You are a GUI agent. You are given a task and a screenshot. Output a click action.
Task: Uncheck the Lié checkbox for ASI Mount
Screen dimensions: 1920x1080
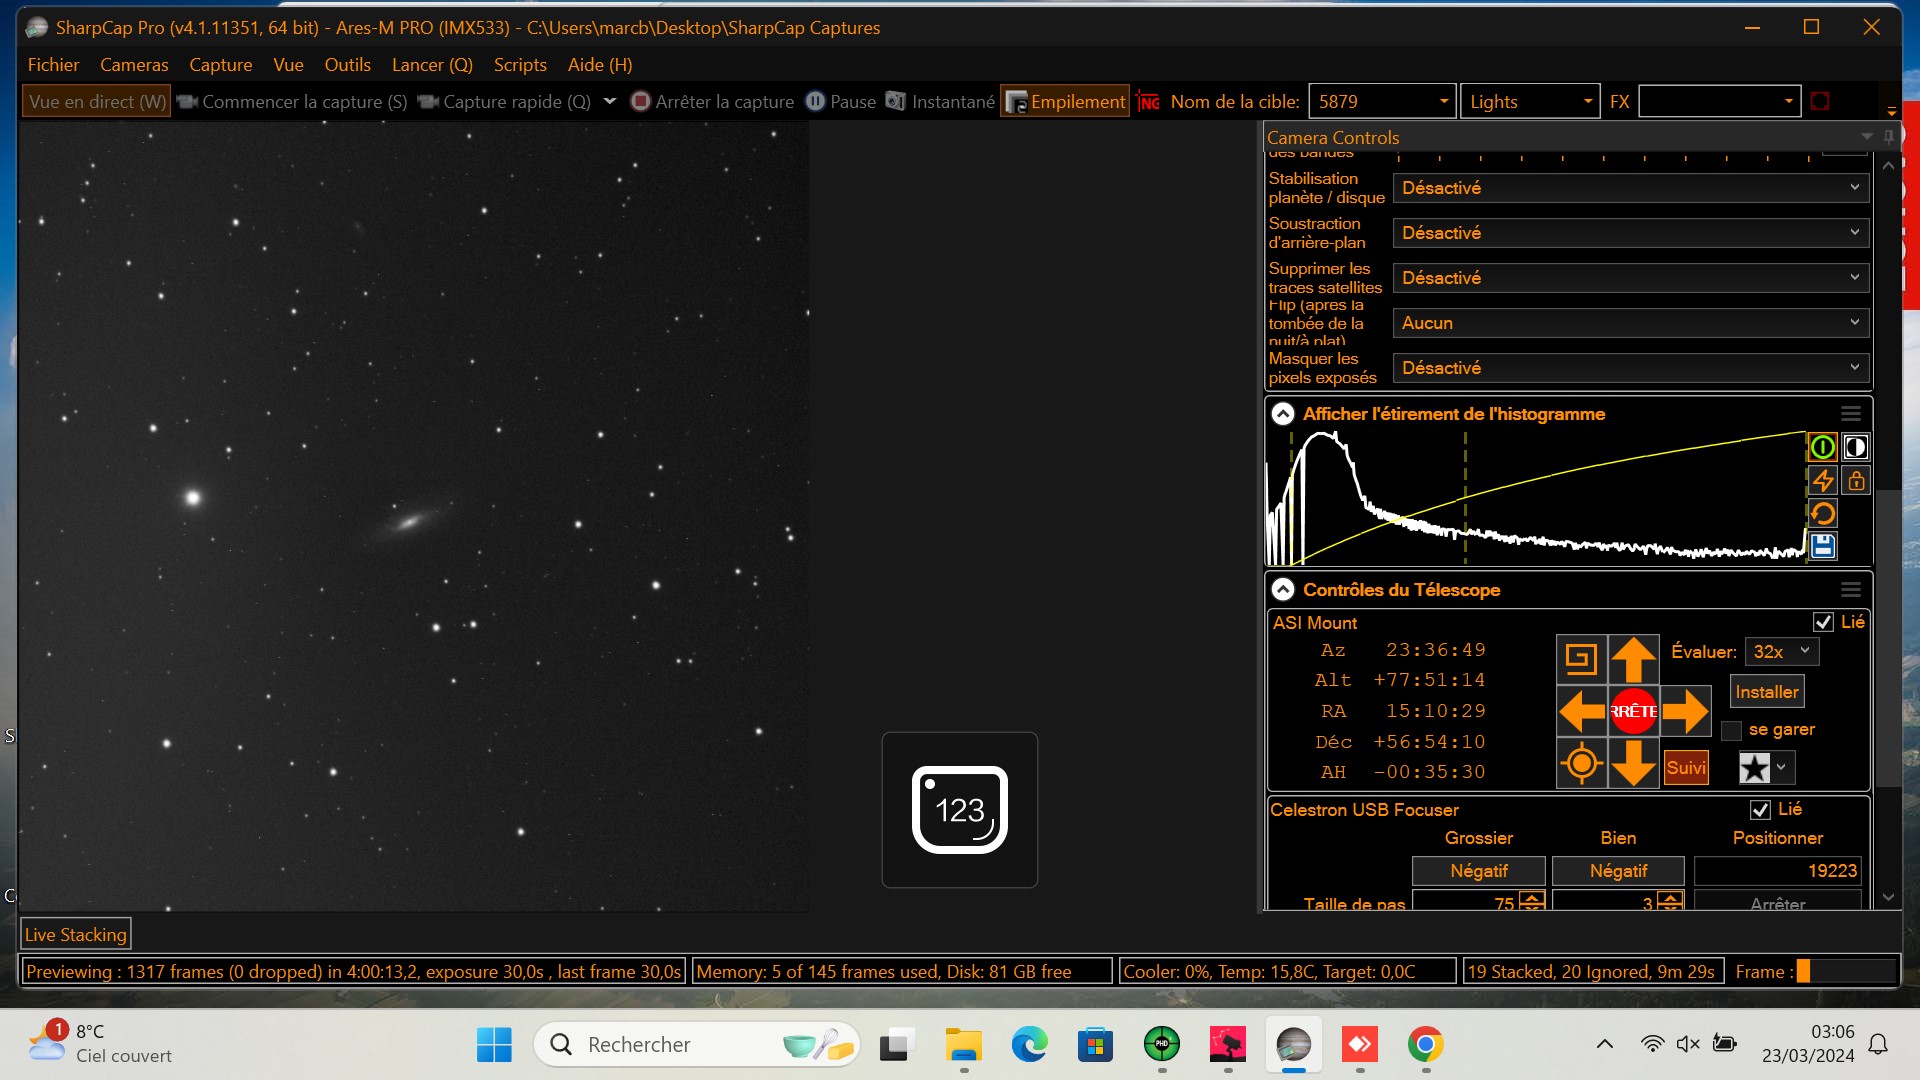[x=1823, y=622]
